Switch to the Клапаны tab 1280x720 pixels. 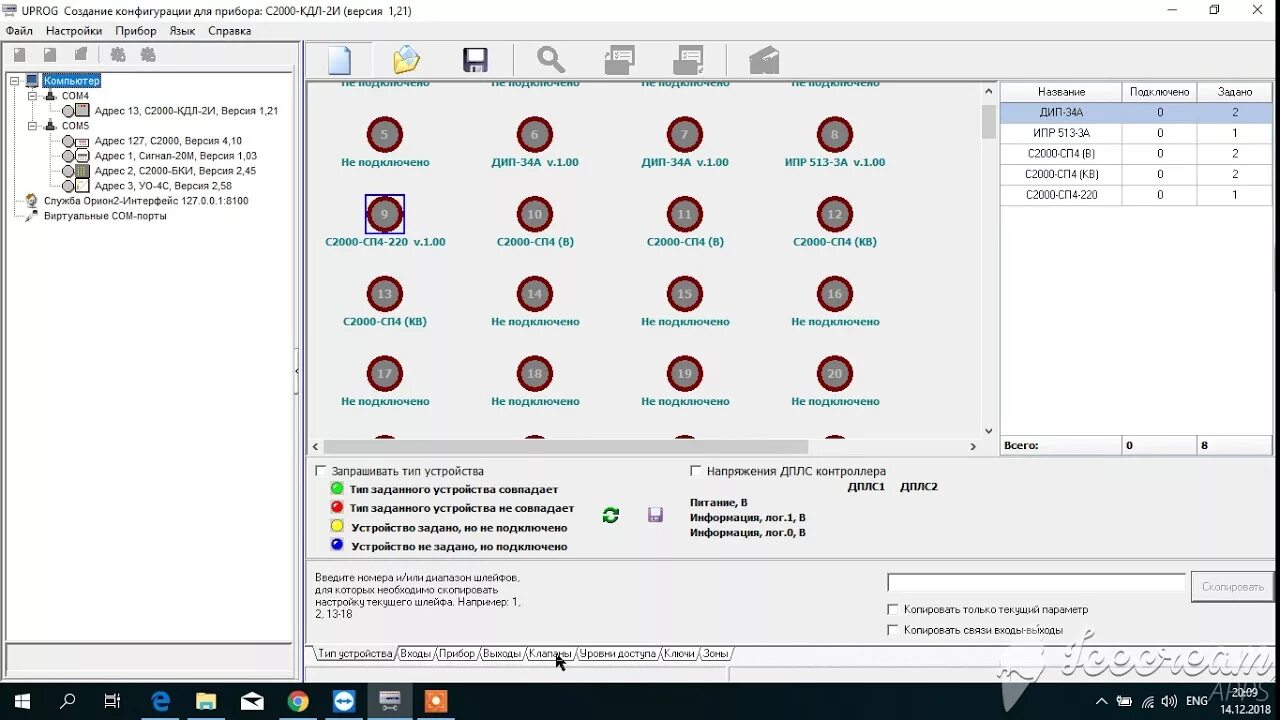tap(550, 654)
